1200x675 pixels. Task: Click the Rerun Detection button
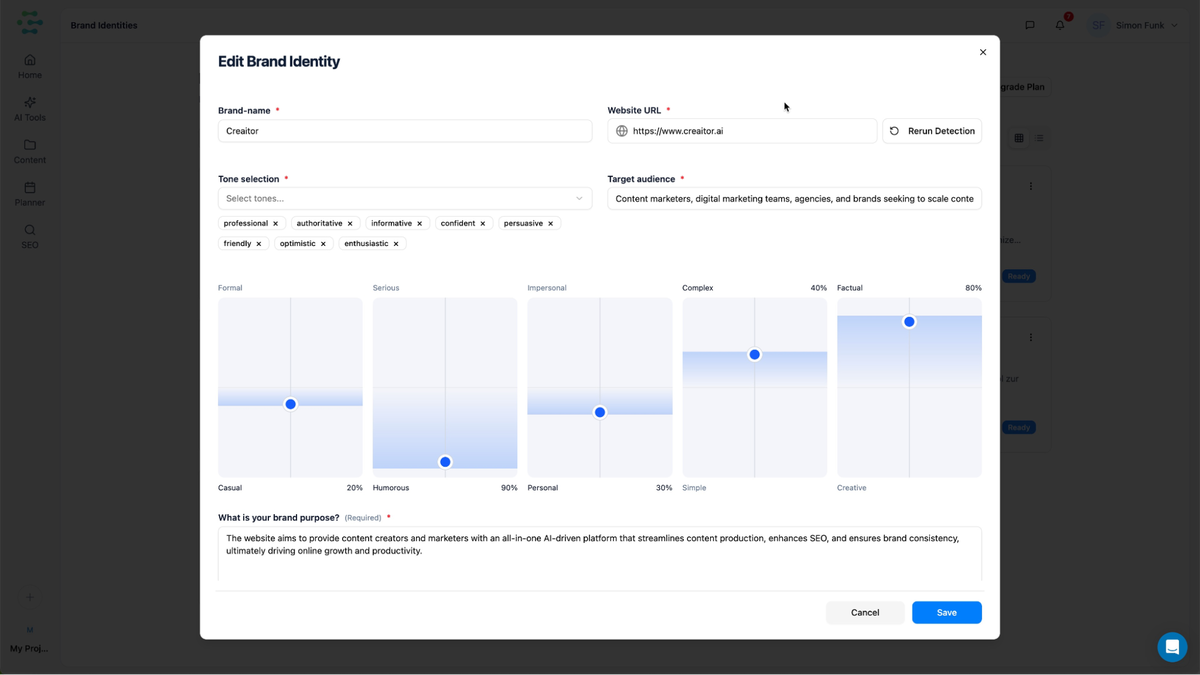coord(932,131)
